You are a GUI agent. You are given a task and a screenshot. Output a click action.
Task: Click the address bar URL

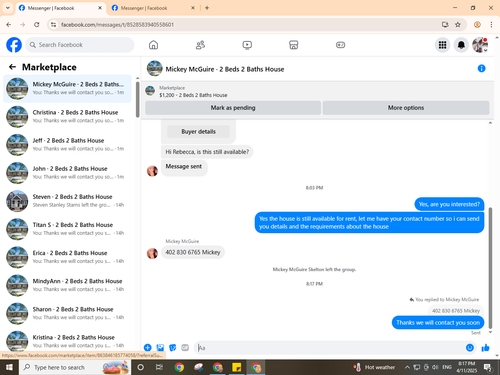pos(117,25)
